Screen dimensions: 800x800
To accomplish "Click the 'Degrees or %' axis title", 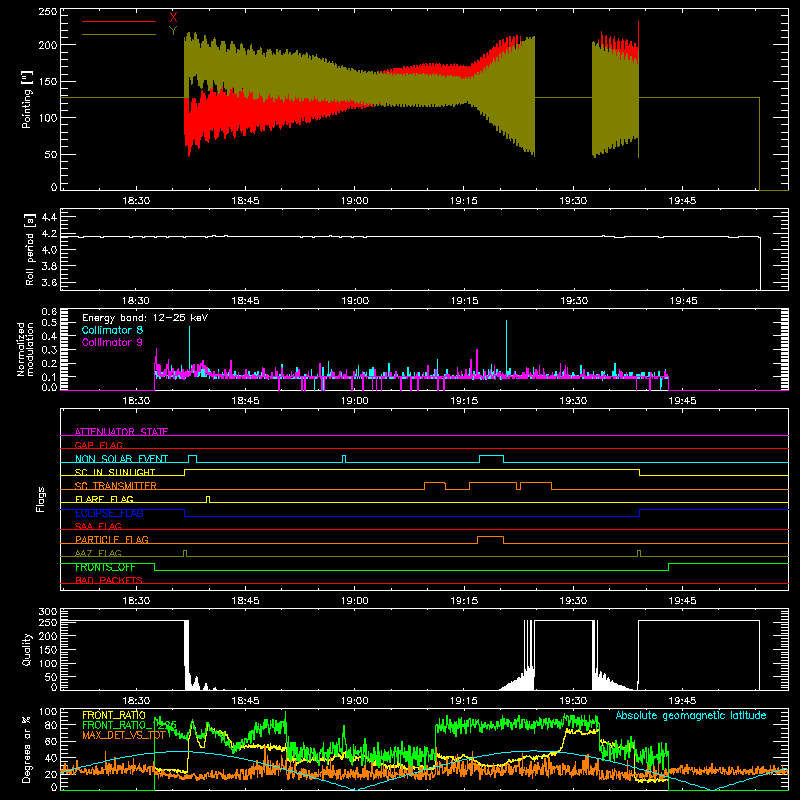I will (x=27, y=749).
